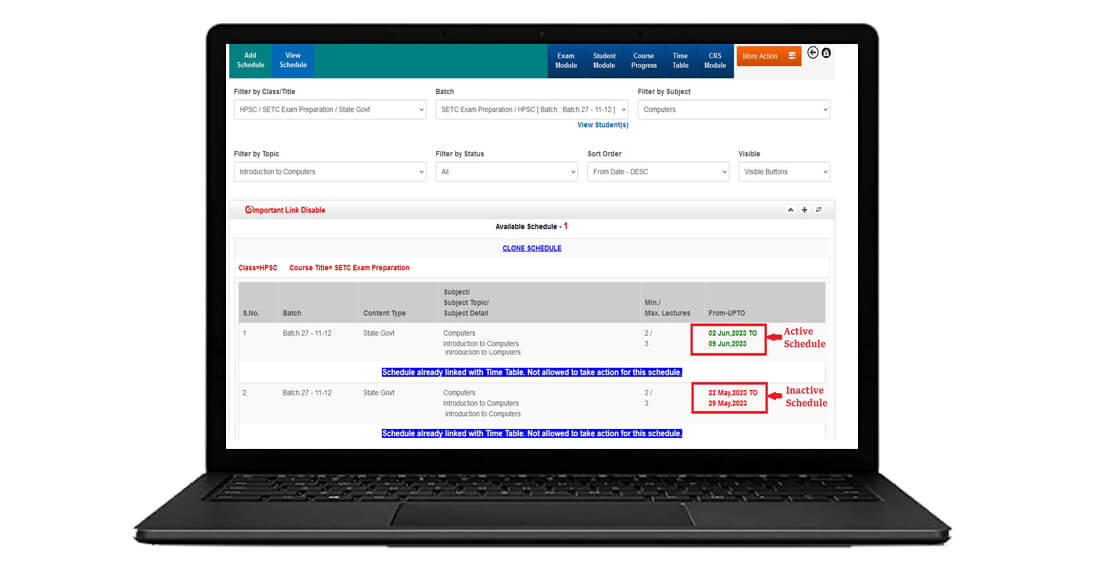Expand the Filter by Status dropdown
The image size is (1100, 575).
tap(506, 172)
